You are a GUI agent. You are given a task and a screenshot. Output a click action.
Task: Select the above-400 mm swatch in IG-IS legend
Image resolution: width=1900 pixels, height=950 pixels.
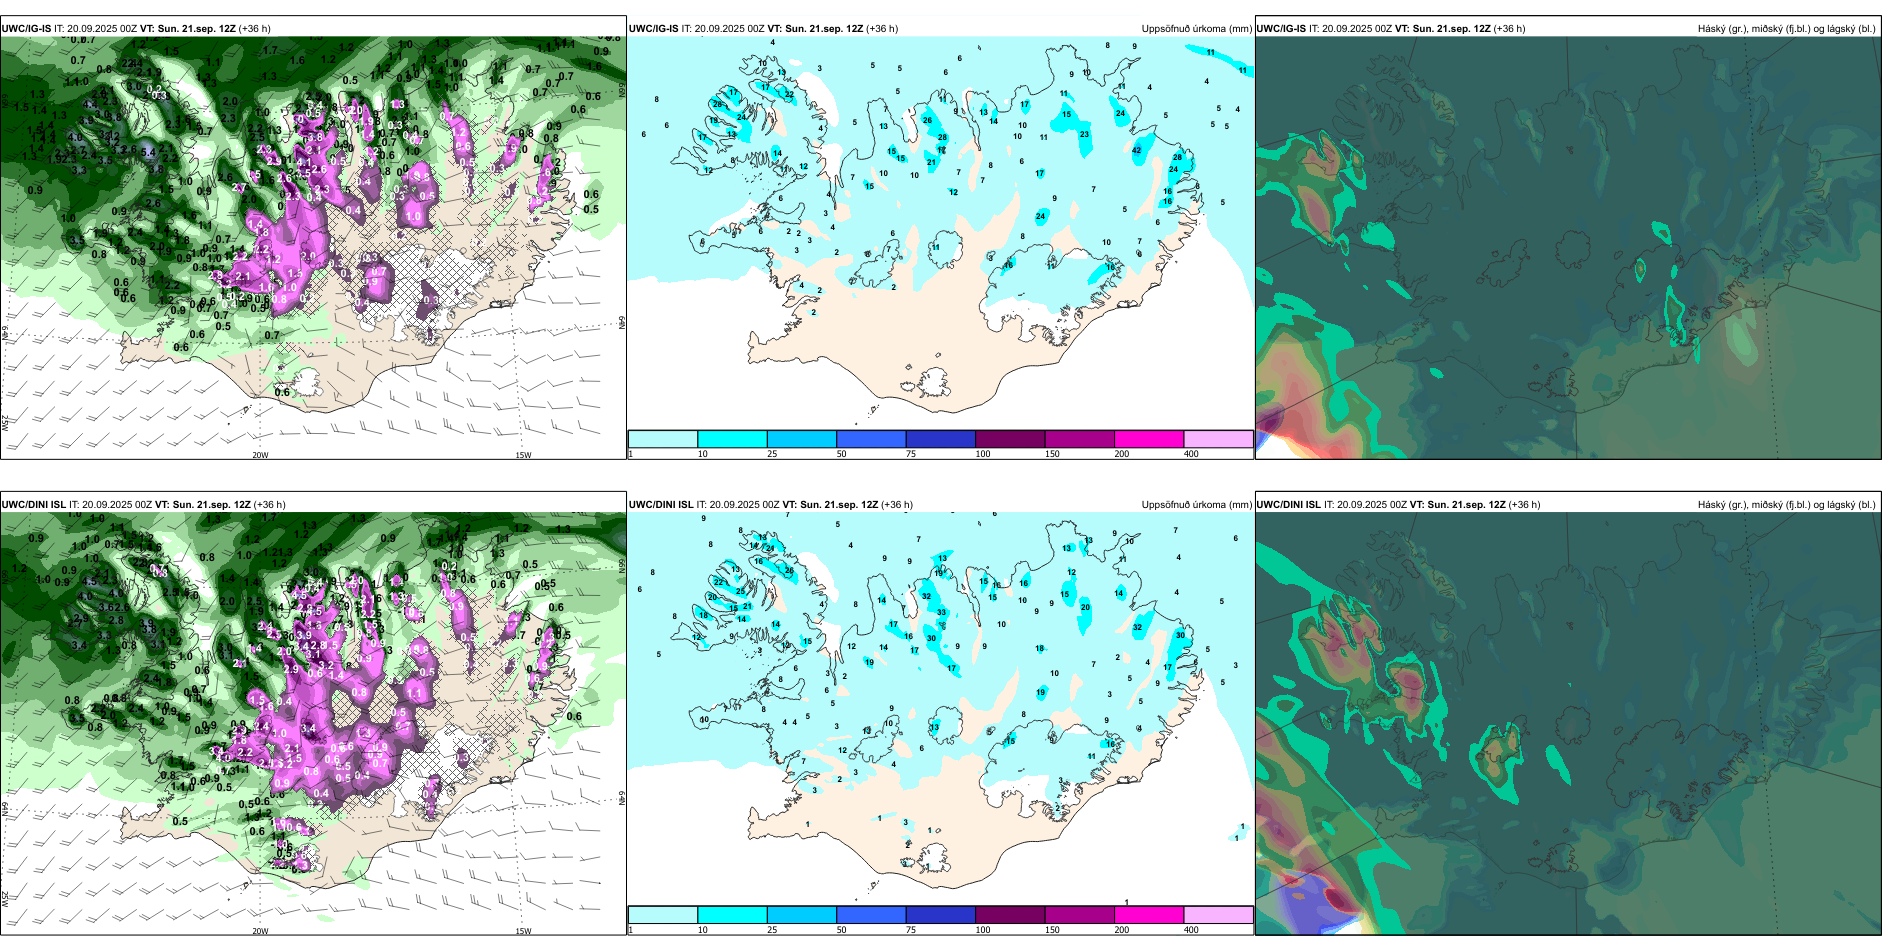[x=1218, y=439]
